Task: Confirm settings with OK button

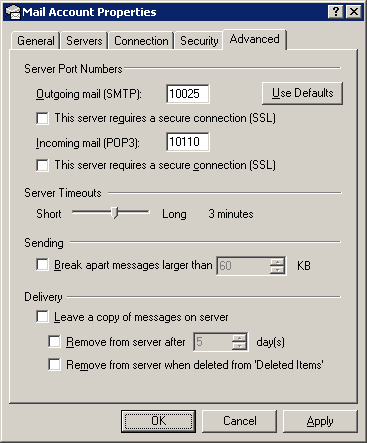Action: pos(158,421)
